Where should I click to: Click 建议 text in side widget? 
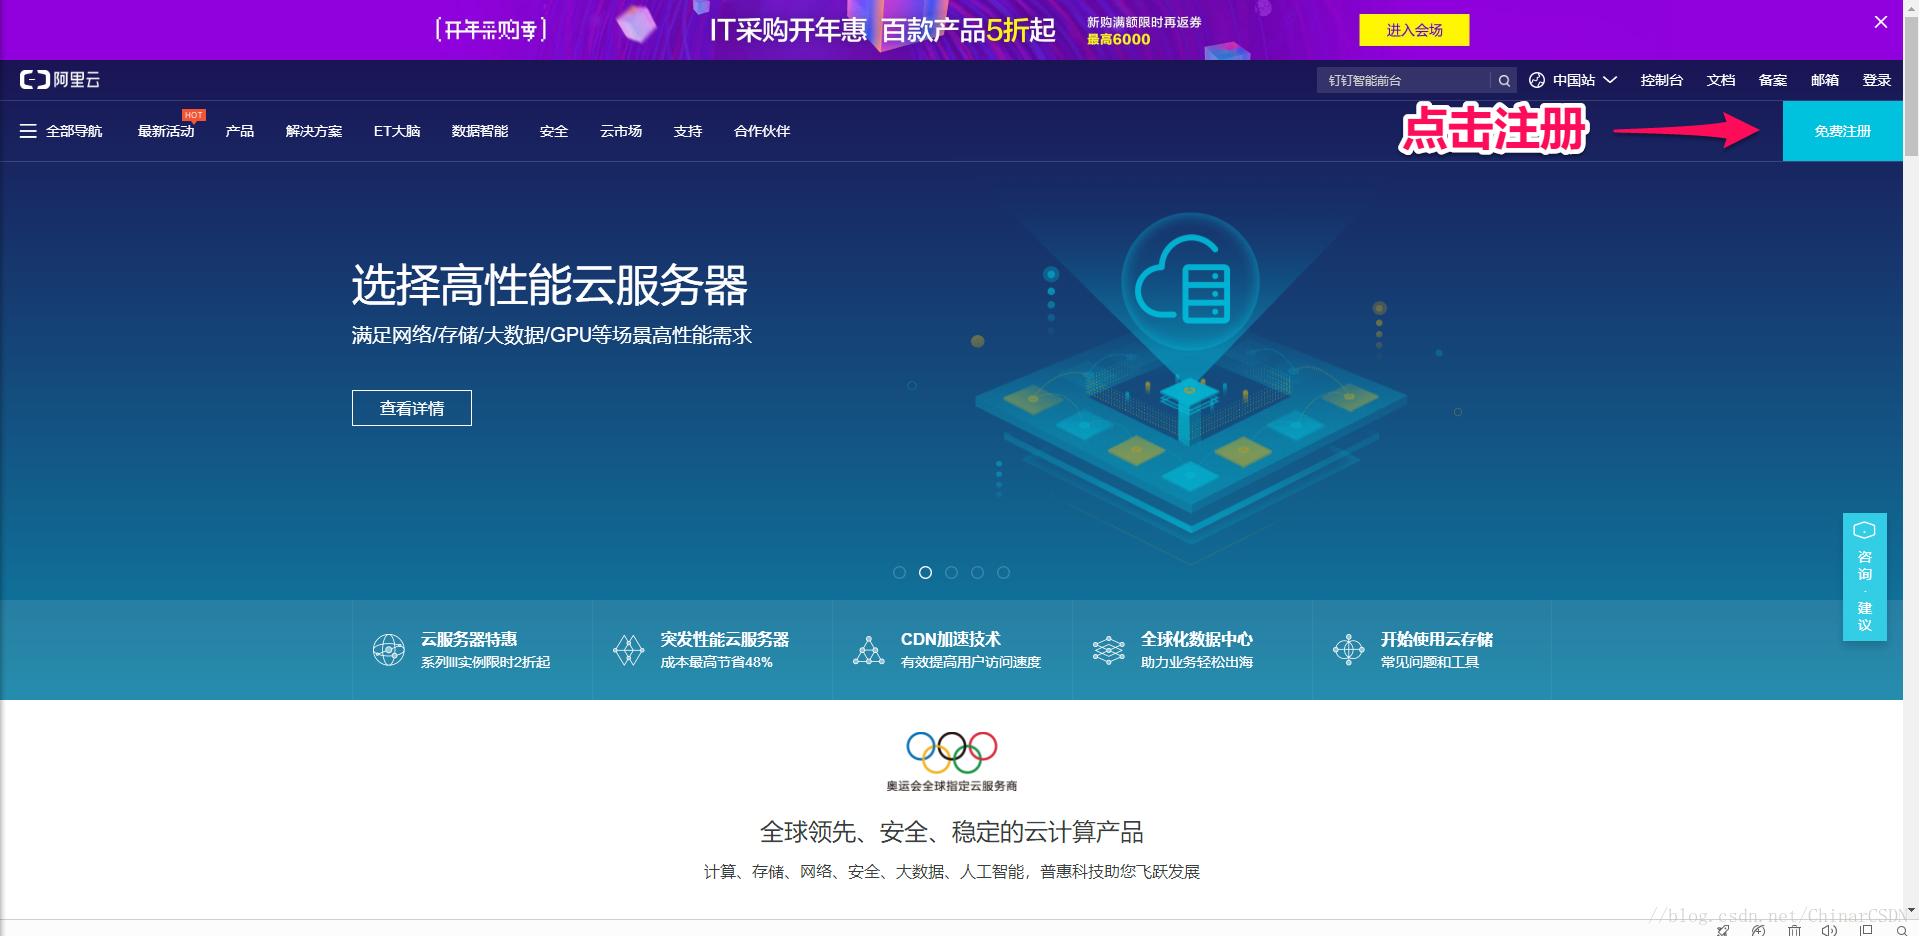click(x=1865, y=616)
